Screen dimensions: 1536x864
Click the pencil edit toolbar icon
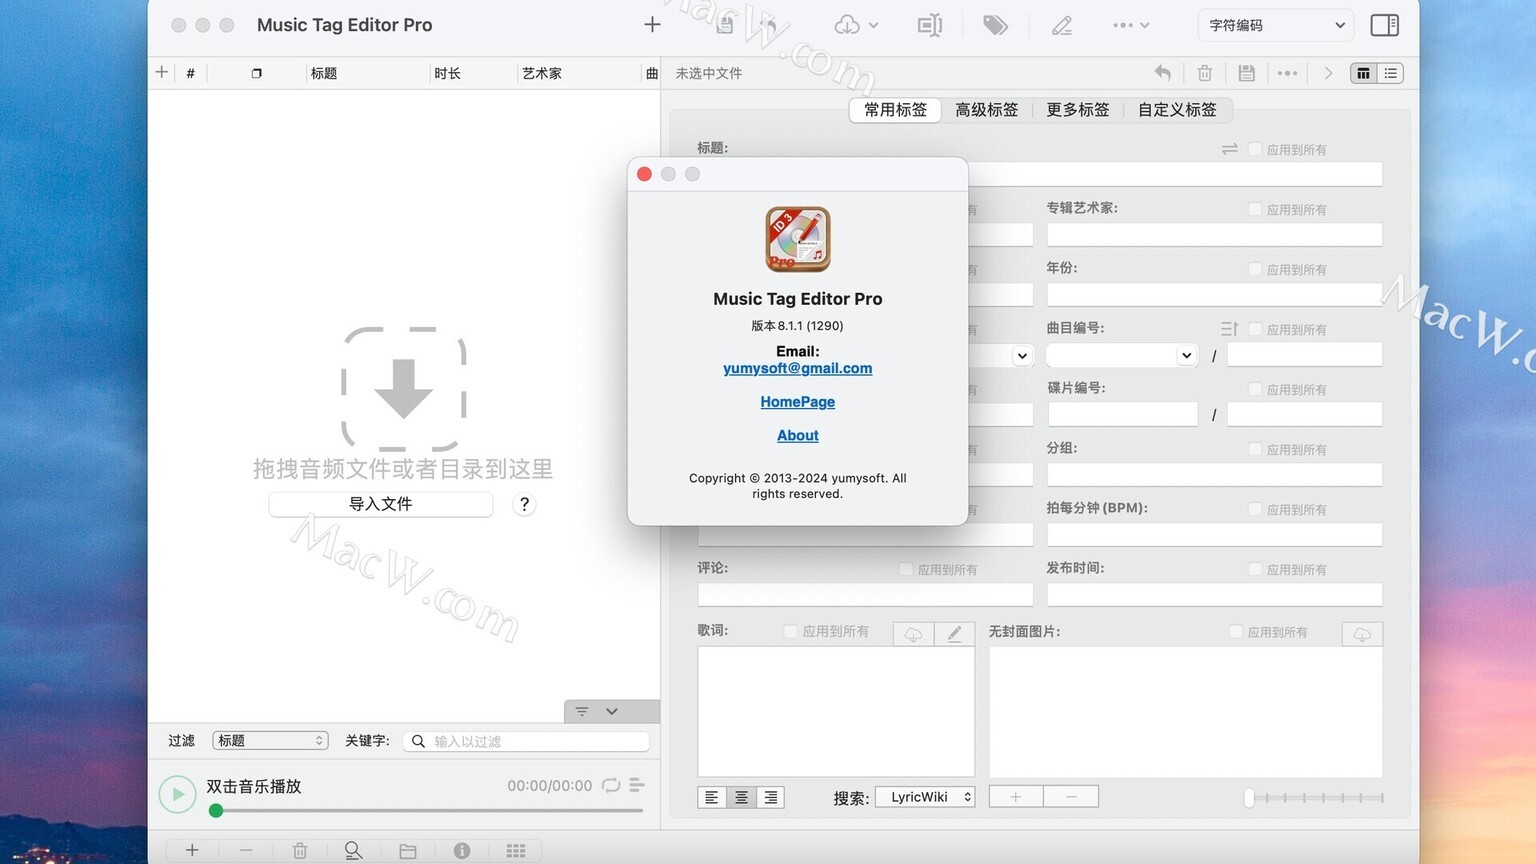(1062, 25)
